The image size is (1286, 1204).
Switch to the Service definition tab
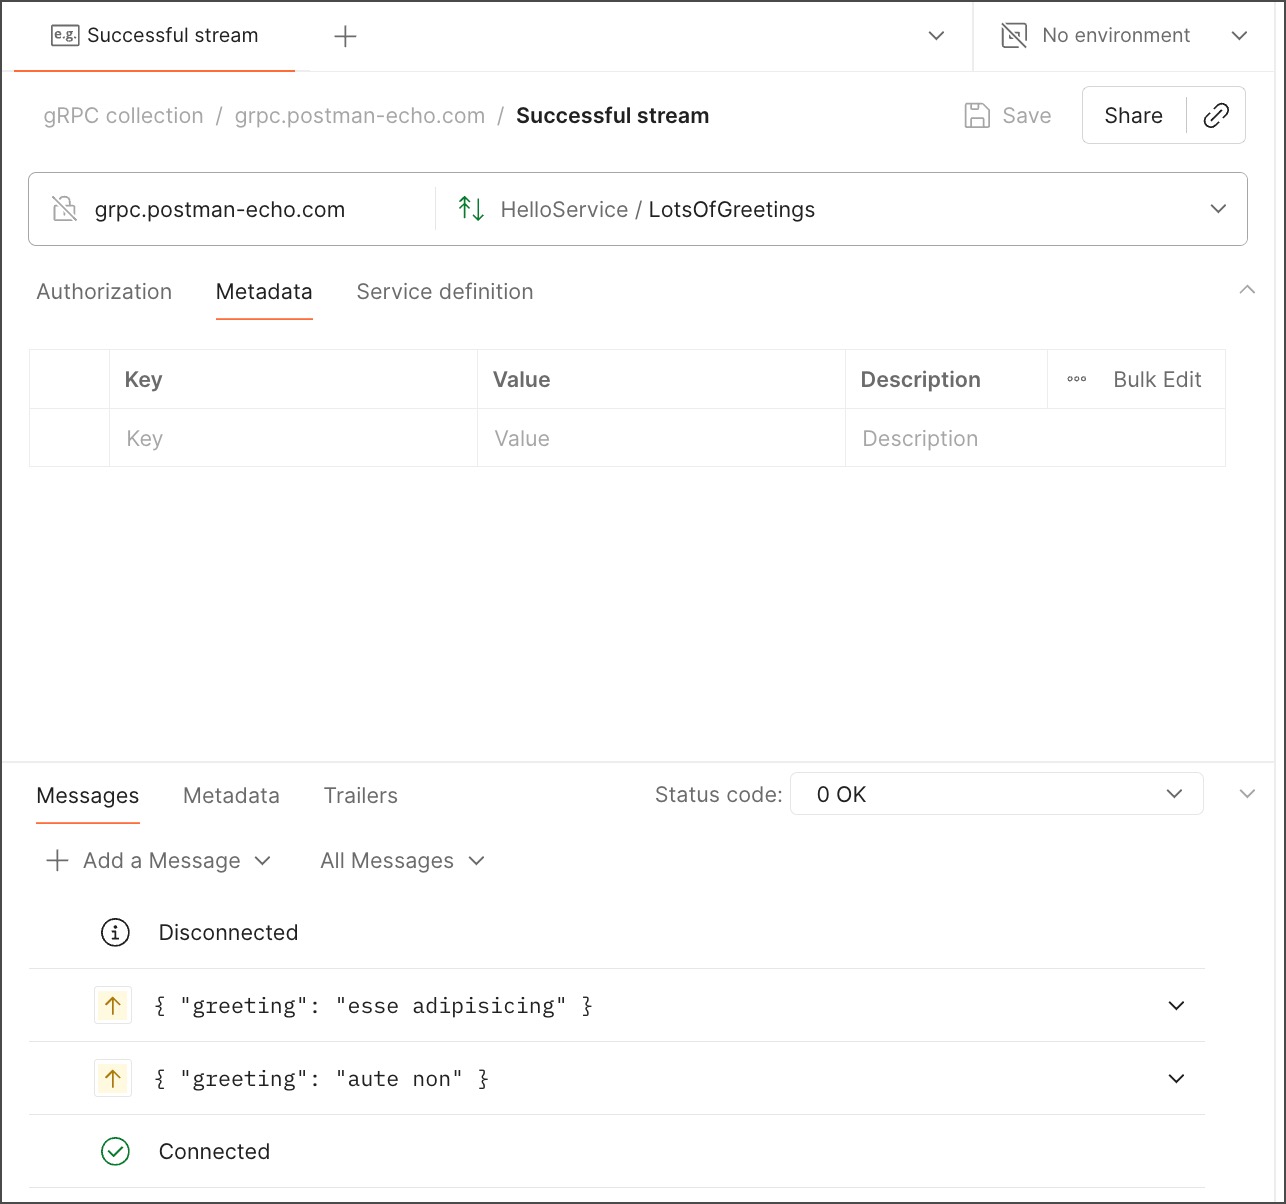pos(444,291)
